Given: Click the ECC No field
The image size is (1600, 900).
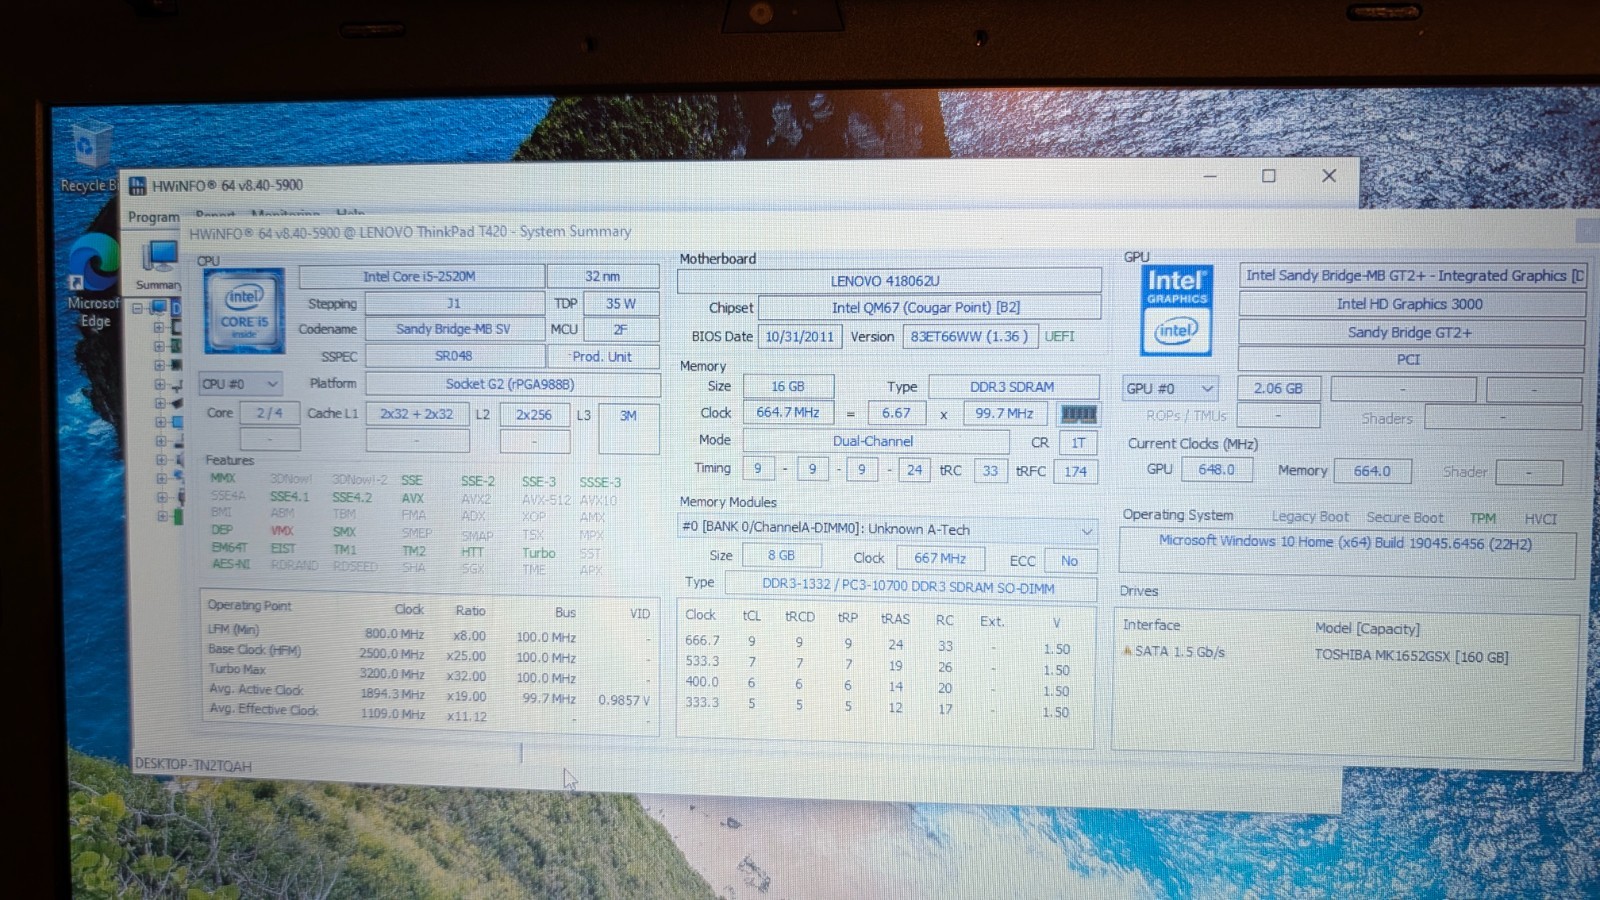Looking at the screenshot, I should pos(1070,561).
